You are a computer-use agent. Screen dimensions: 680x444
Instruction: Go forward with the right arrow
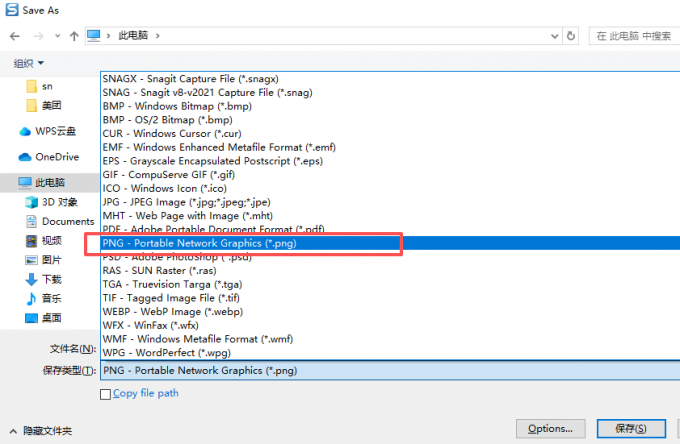[x=39, y=36]
